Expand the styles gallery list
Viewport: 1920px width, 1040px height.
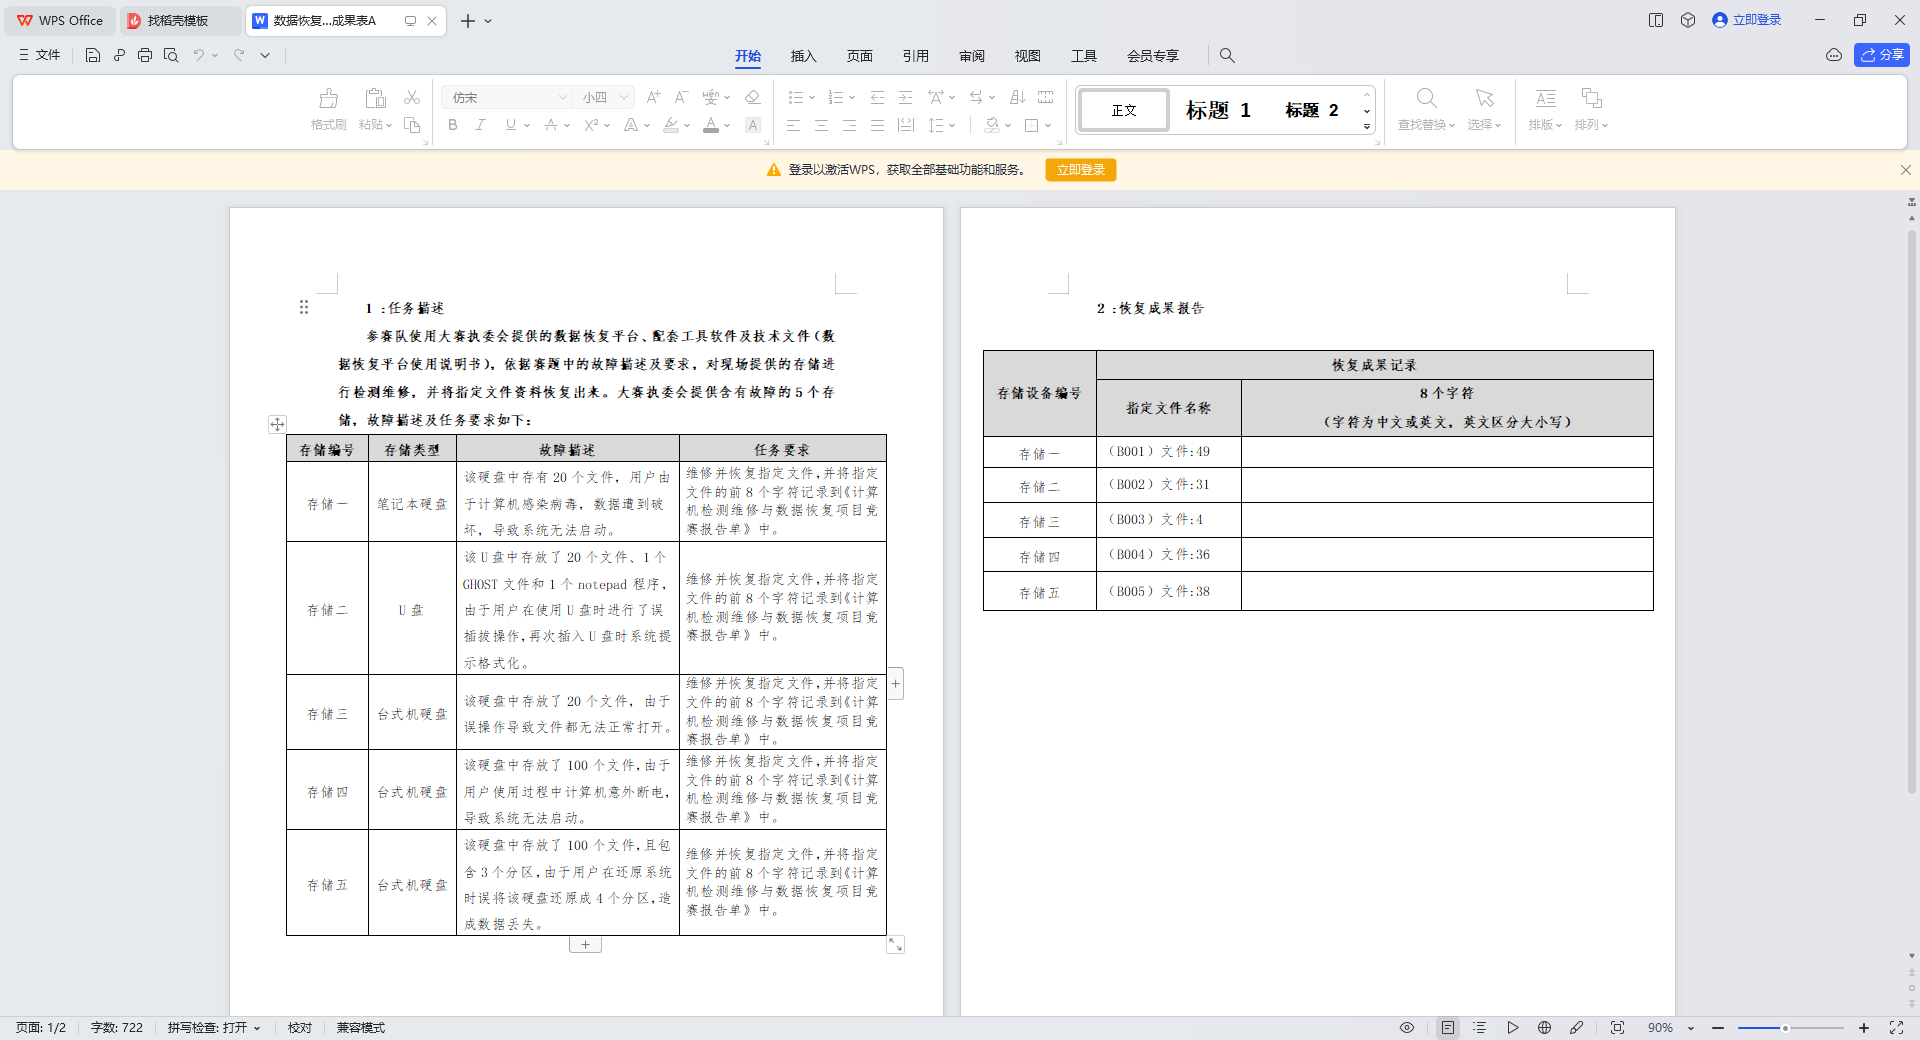click(1367, 127)
